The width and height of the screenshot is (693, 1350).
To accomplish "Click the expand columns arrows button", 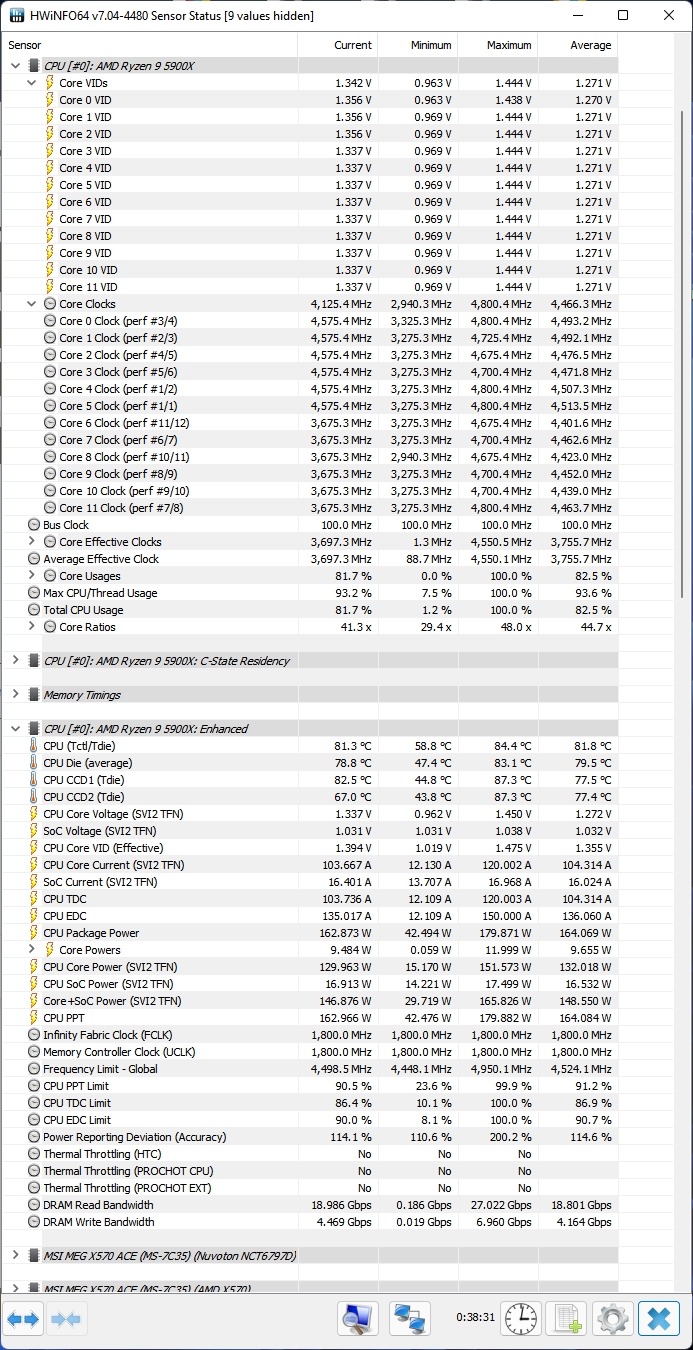I will click(22, 1319).
